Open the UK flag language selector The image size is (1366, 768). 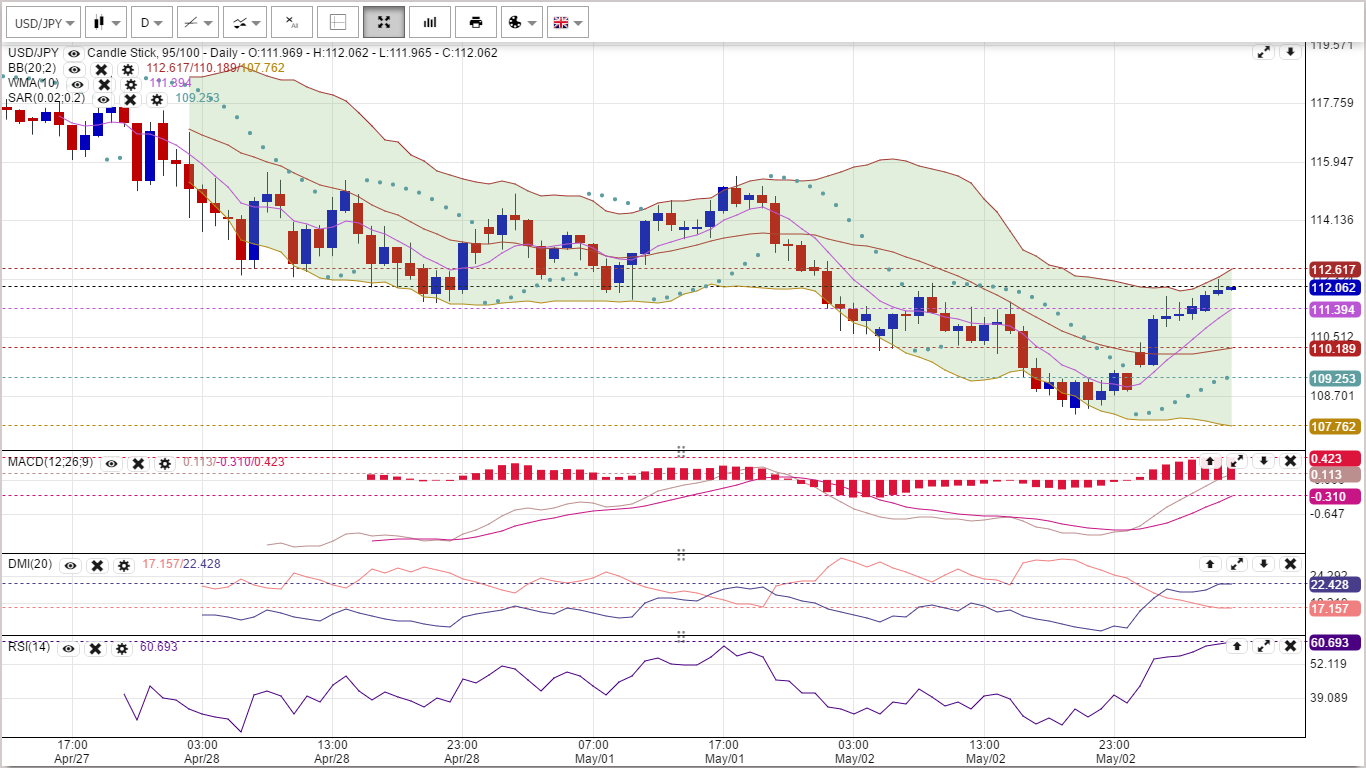coord(567,21)
